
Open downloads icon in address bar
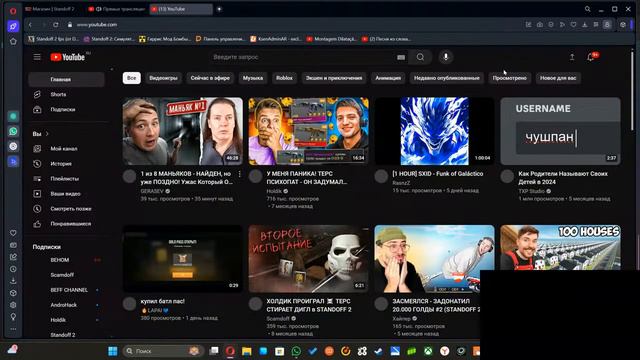tap(584, 25)
